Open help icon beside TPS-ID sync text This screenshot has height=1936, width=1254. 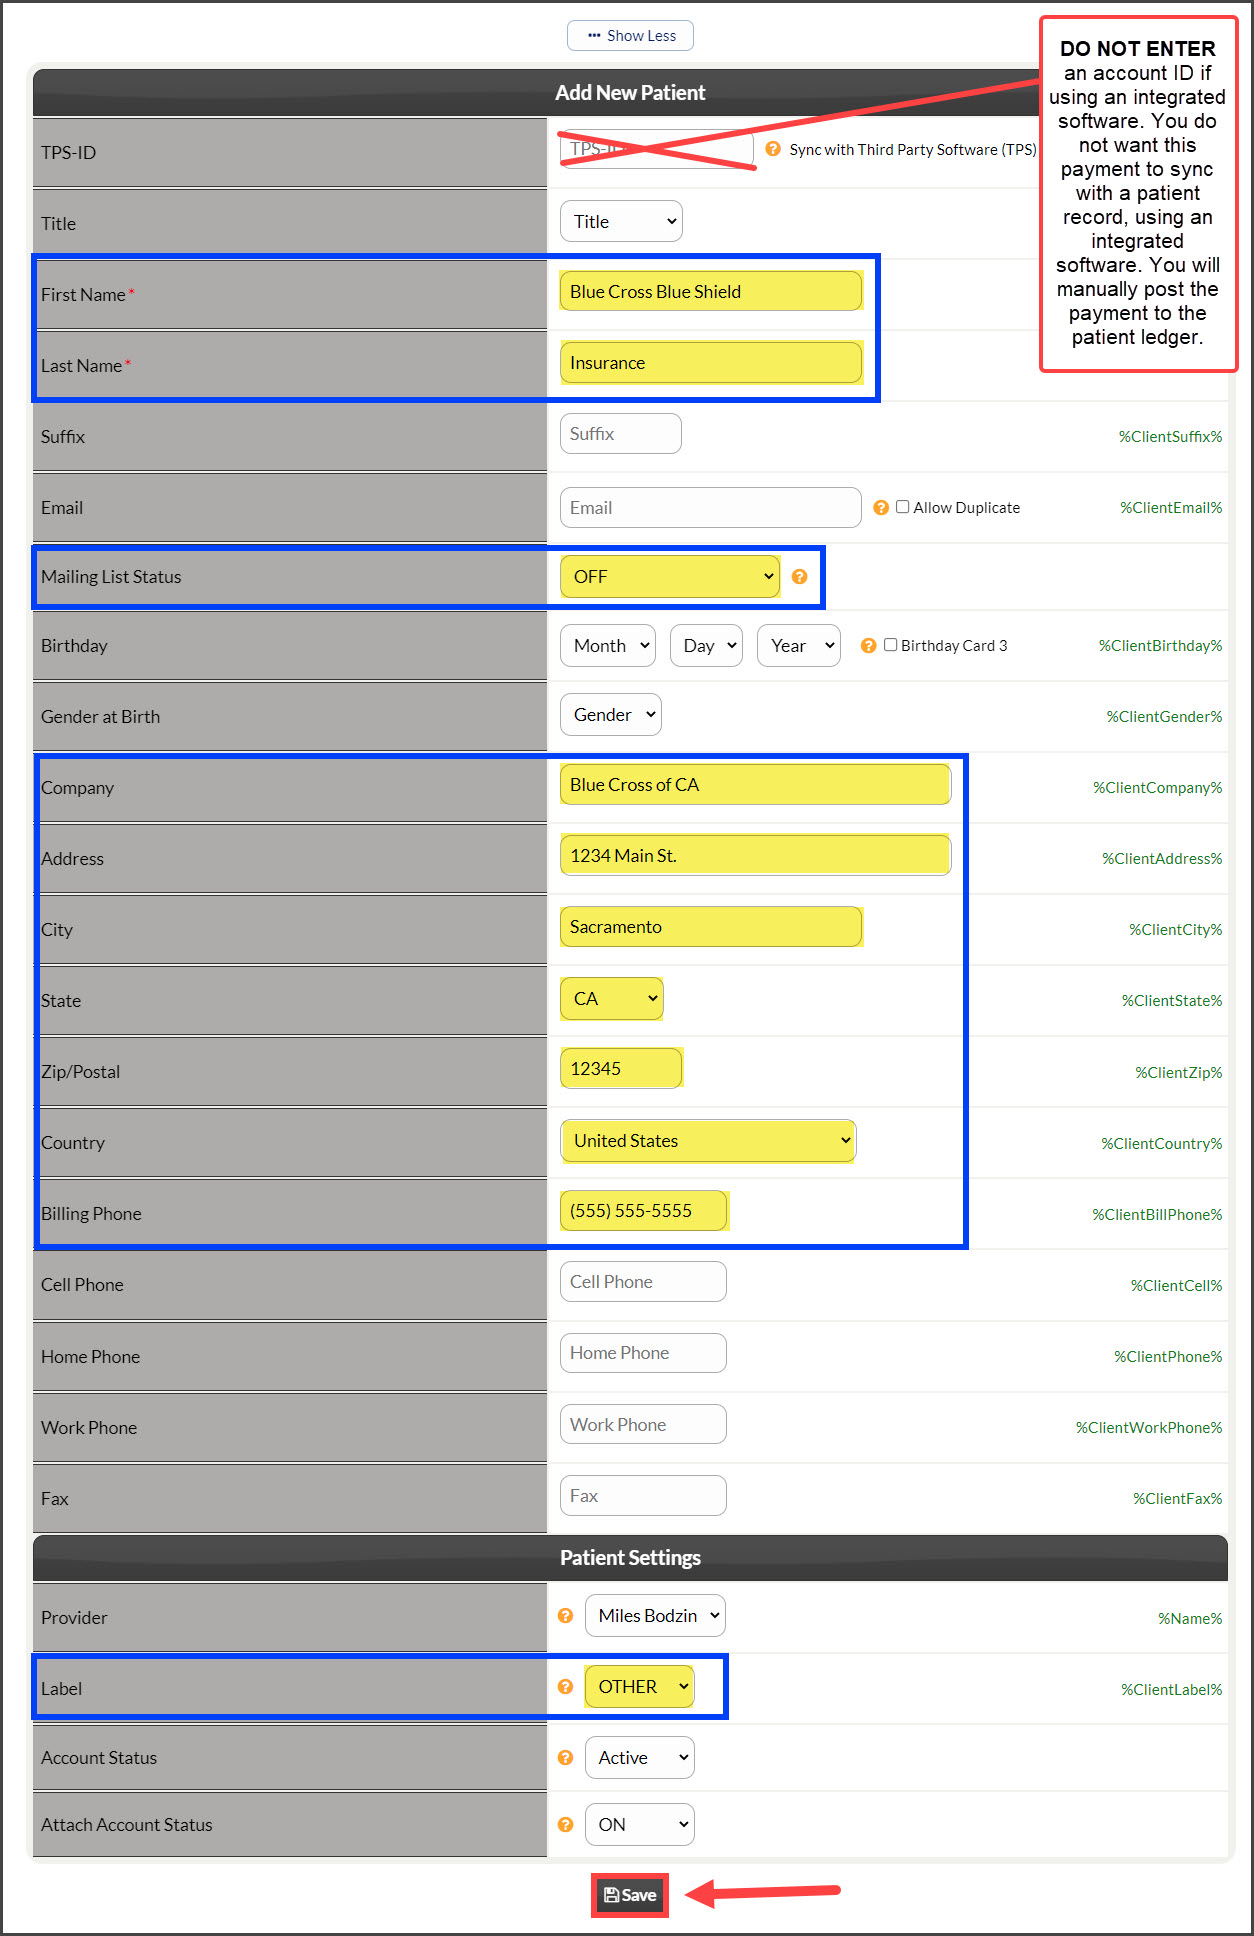(773, 149)
